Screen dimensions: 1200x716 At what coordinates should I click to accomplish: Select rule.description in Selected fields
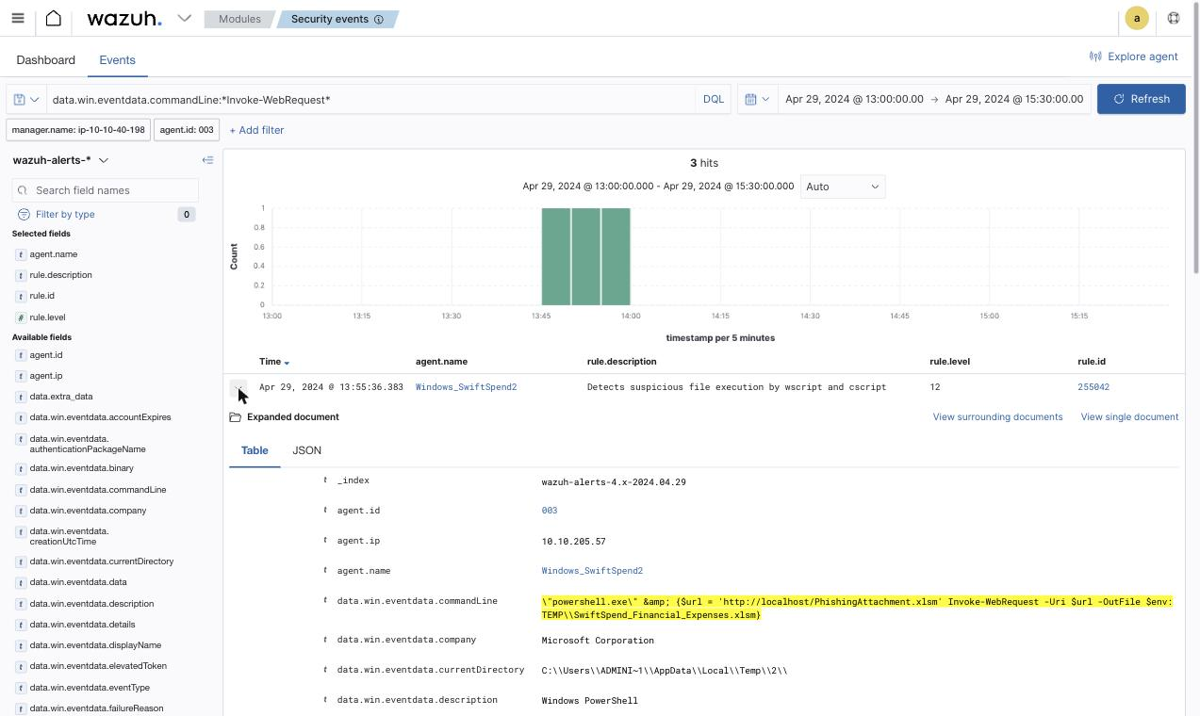[x=61, y=275]
